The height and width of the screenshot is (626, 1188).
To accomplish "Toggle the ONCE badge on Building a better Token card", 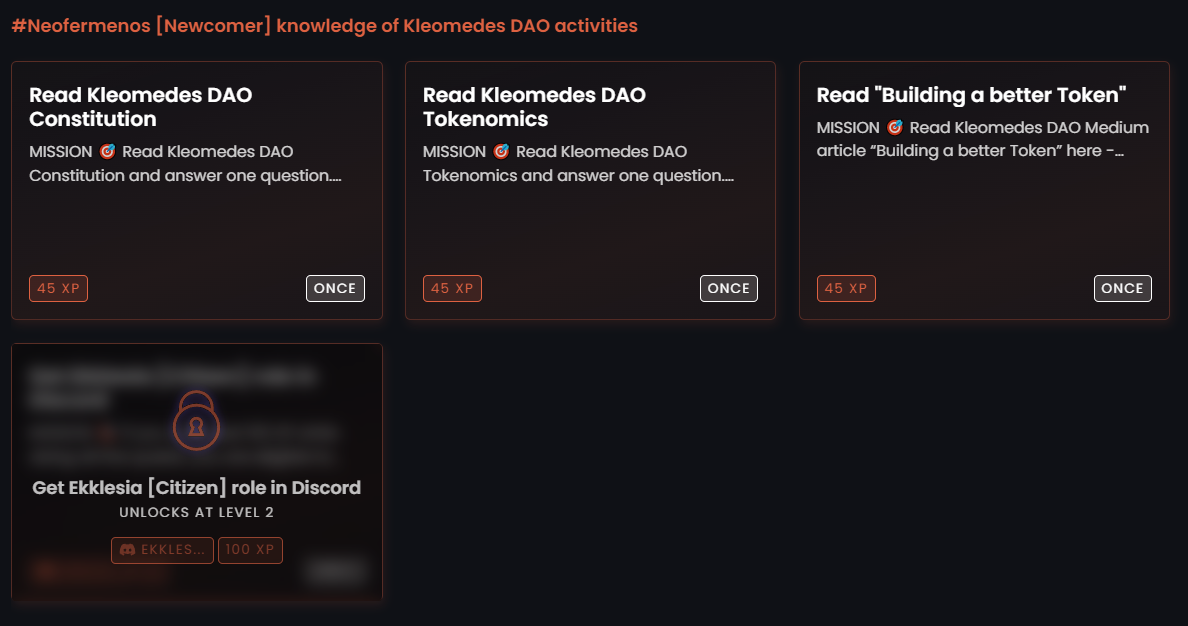I will pyautogui.click(x=1122, y=288).
